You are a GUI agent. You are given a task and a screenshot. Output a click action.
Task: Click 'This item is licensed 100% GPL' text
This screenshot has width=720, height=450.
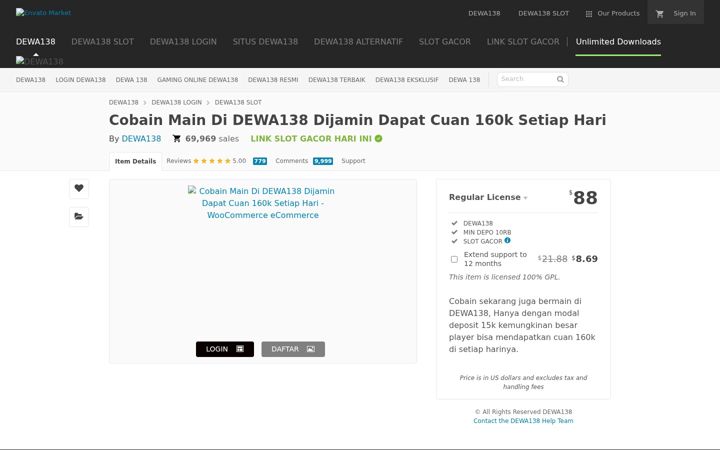(504, 277)
